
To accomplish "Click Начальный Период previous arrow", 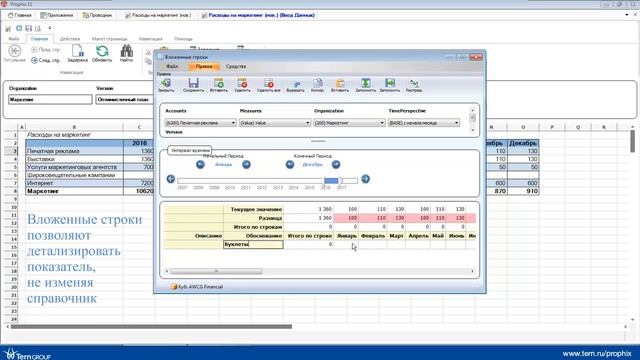I will 200,164.
